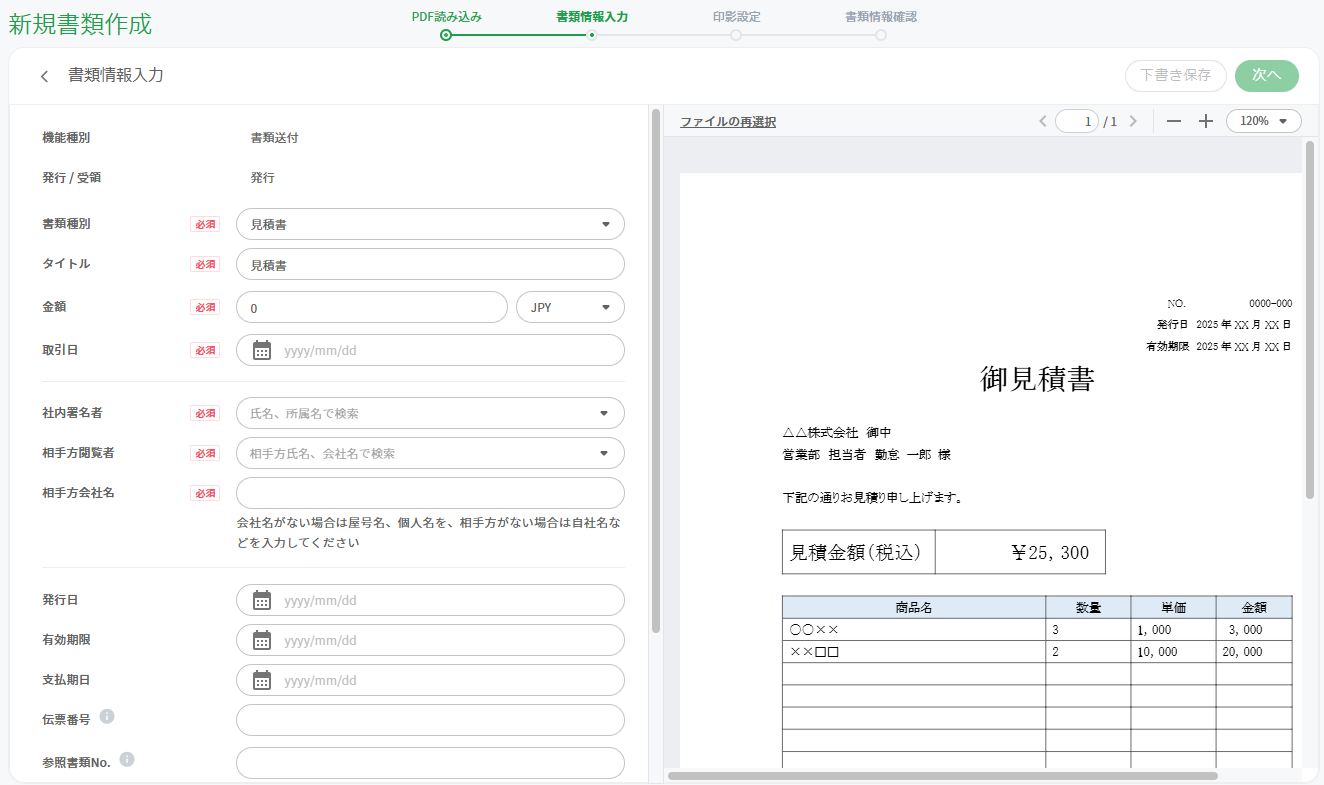Open the JPY currency dropdown
Viewport: 1324px width, 785px height.
pyautogui.click(x=570, y=307)
